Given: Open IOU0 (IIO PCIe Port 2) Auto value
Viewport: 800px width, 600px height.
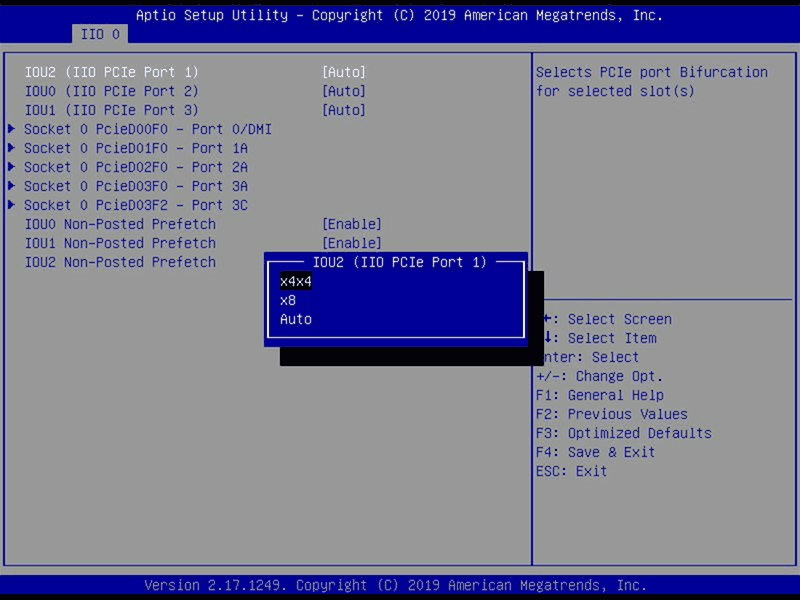Looking at the screenshot, I should pos(343,91).
